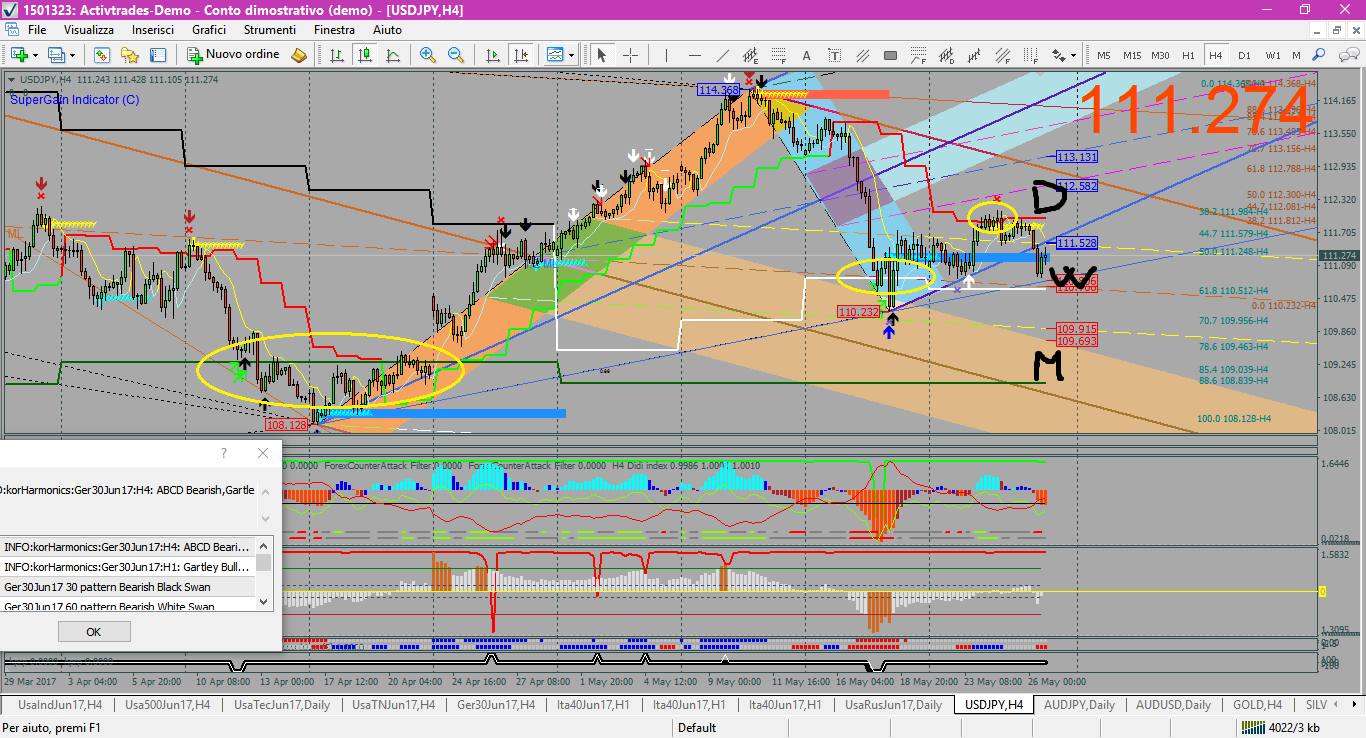Open the search magnifier icon
Screen dimensions: 1366x738
[1318, 55]
